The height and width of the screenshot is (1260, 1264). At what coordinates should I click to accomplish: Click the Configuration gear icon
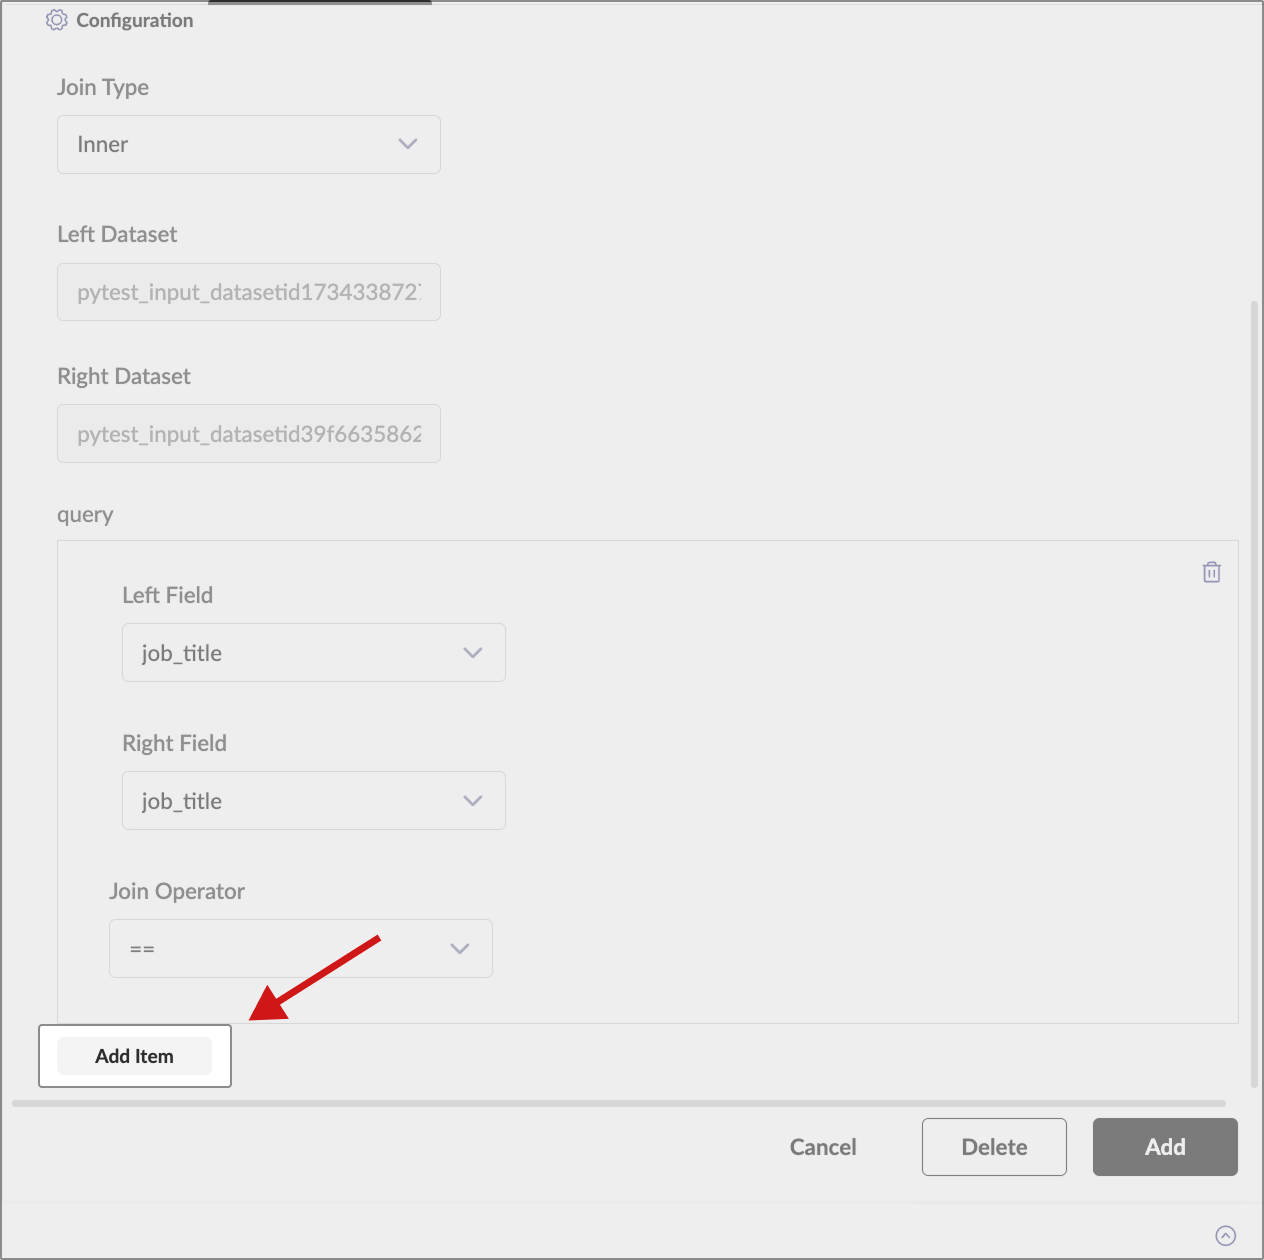point(57,20)
